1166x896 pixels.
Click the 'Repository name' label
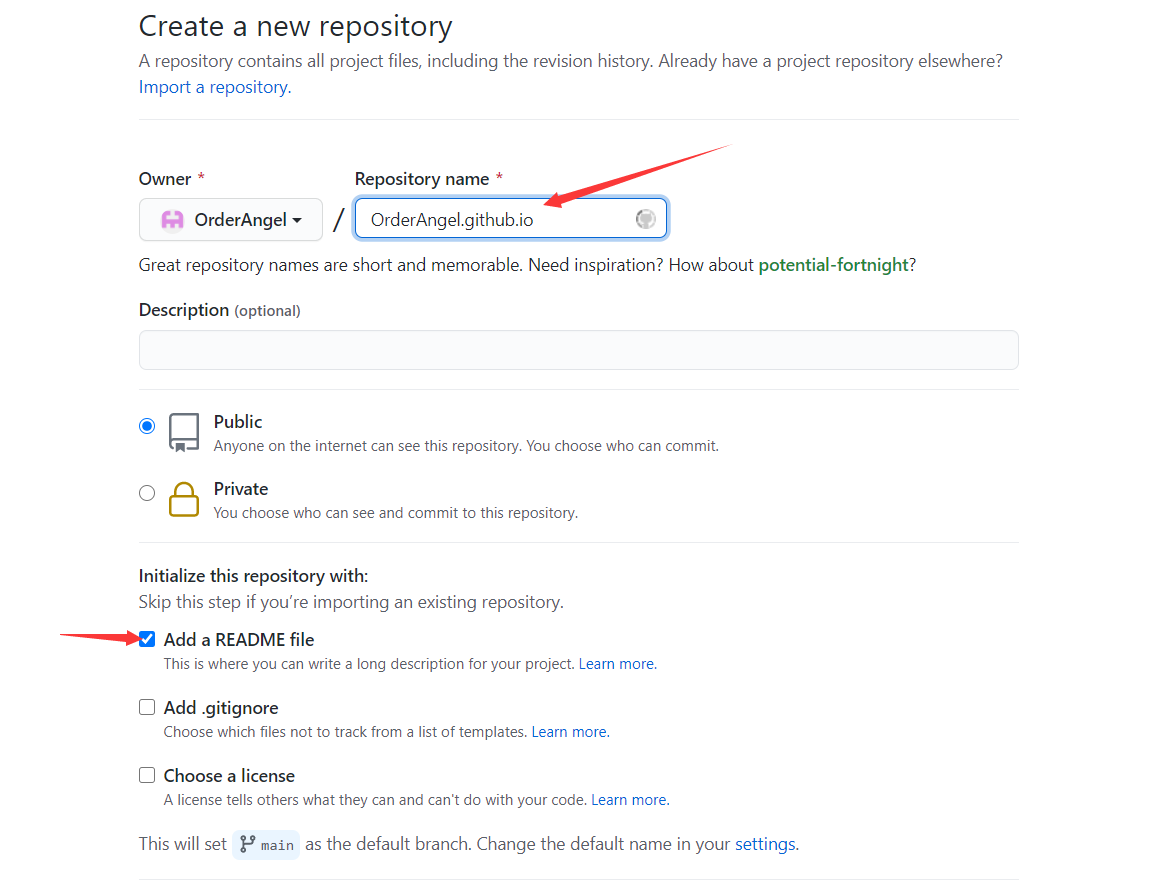click(422, 179)
